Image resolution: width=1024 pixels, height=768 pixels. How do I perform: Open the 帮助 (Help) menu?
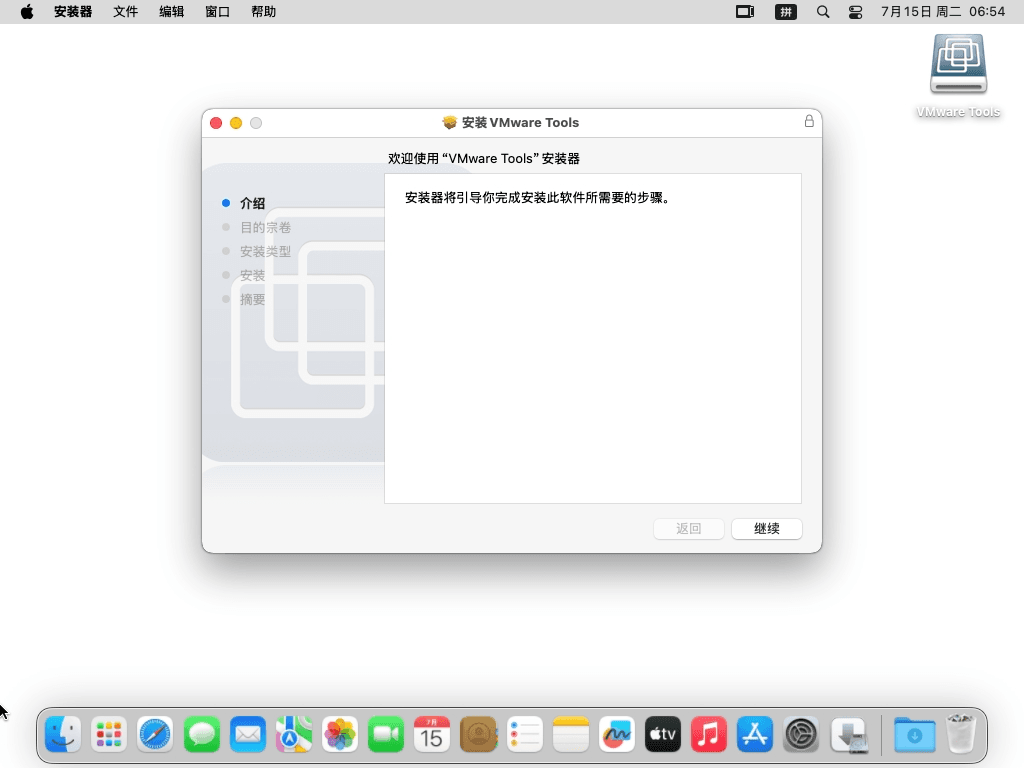(x=264, y=12)
